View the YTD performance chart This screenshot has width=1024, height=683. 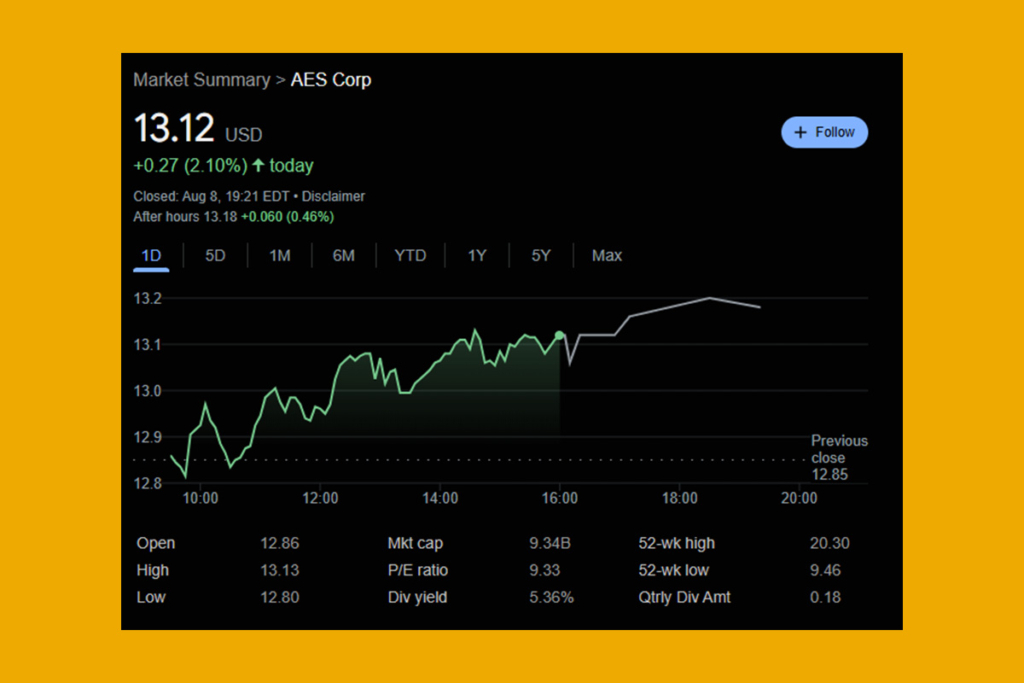click(409, 255)
